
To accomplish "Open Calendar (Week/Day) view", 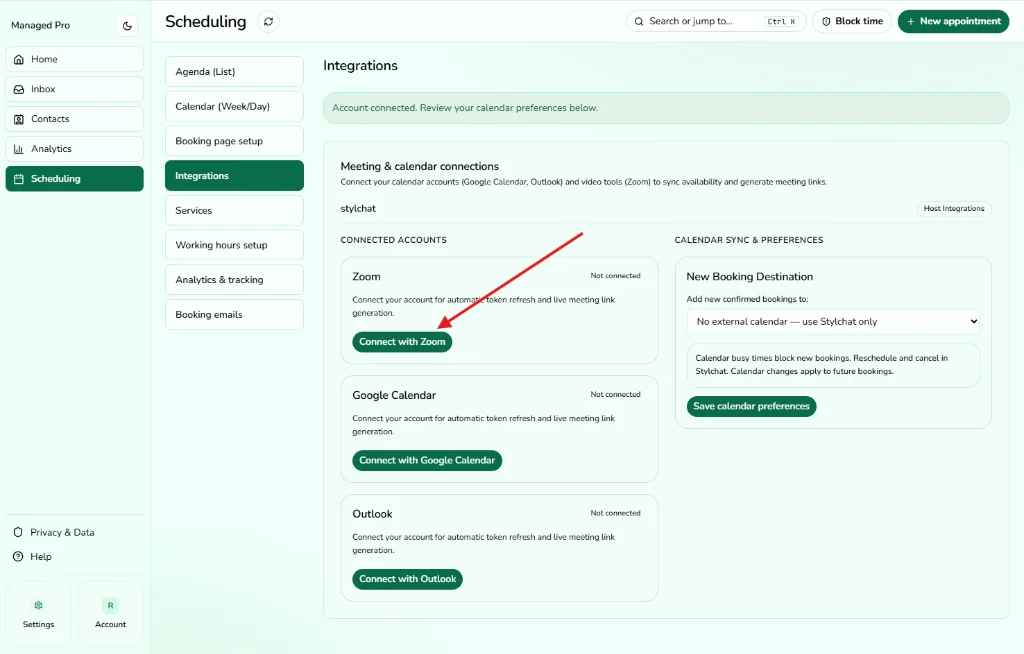I will 234,106.
